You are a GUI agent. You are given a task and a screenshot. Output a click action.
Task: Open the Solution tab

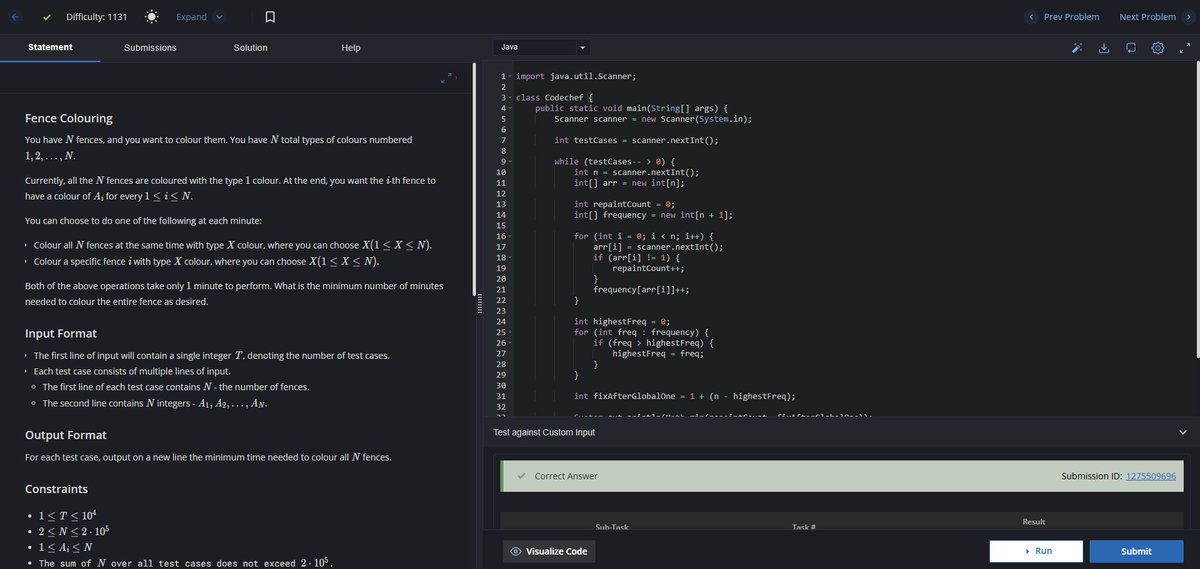250,48
